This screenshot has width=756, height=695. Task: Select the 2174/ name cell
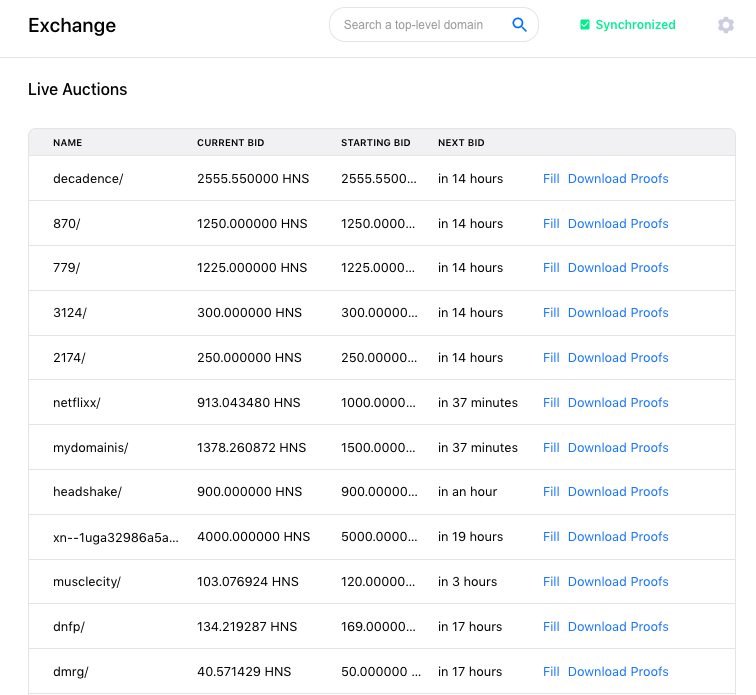coord(69,357)
